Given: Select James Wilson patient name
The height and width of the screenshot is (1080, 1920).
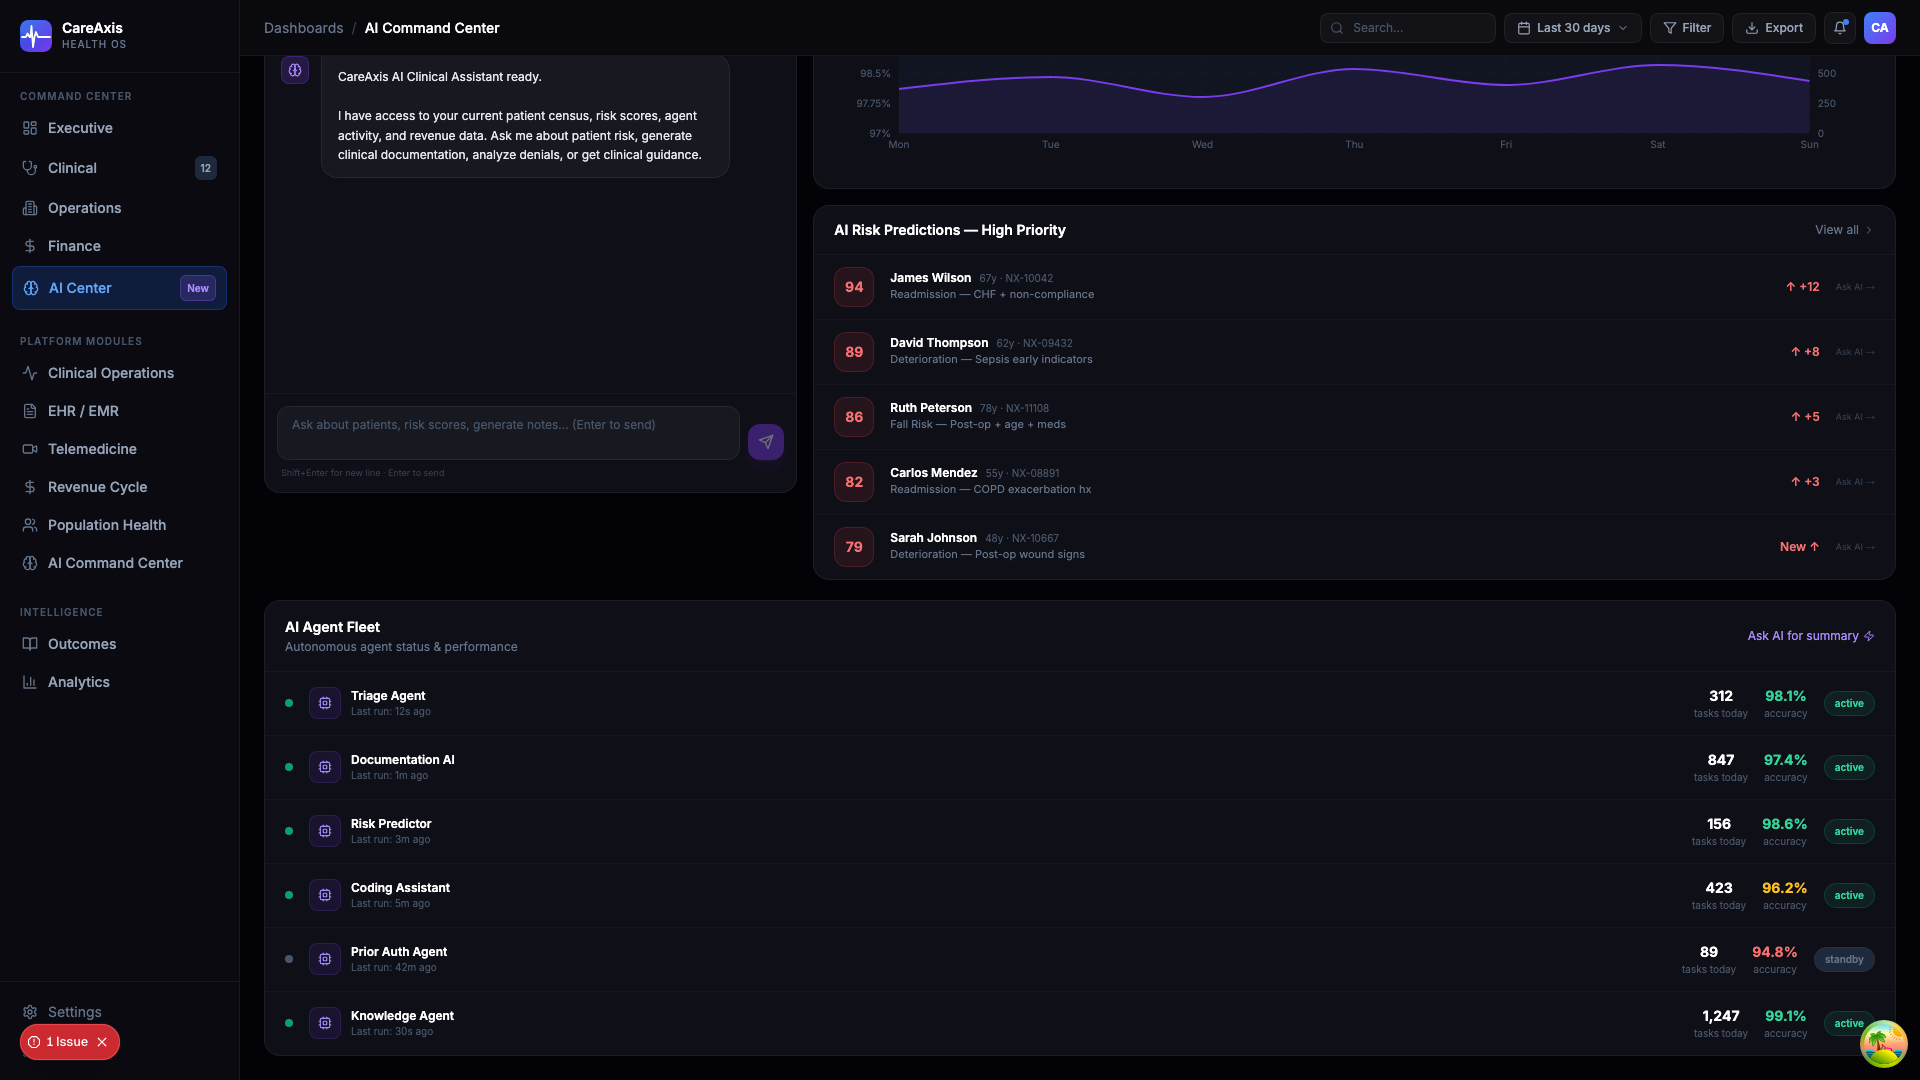Looking at the screenshot, I should pyautogui.click(x=930, y=278).
